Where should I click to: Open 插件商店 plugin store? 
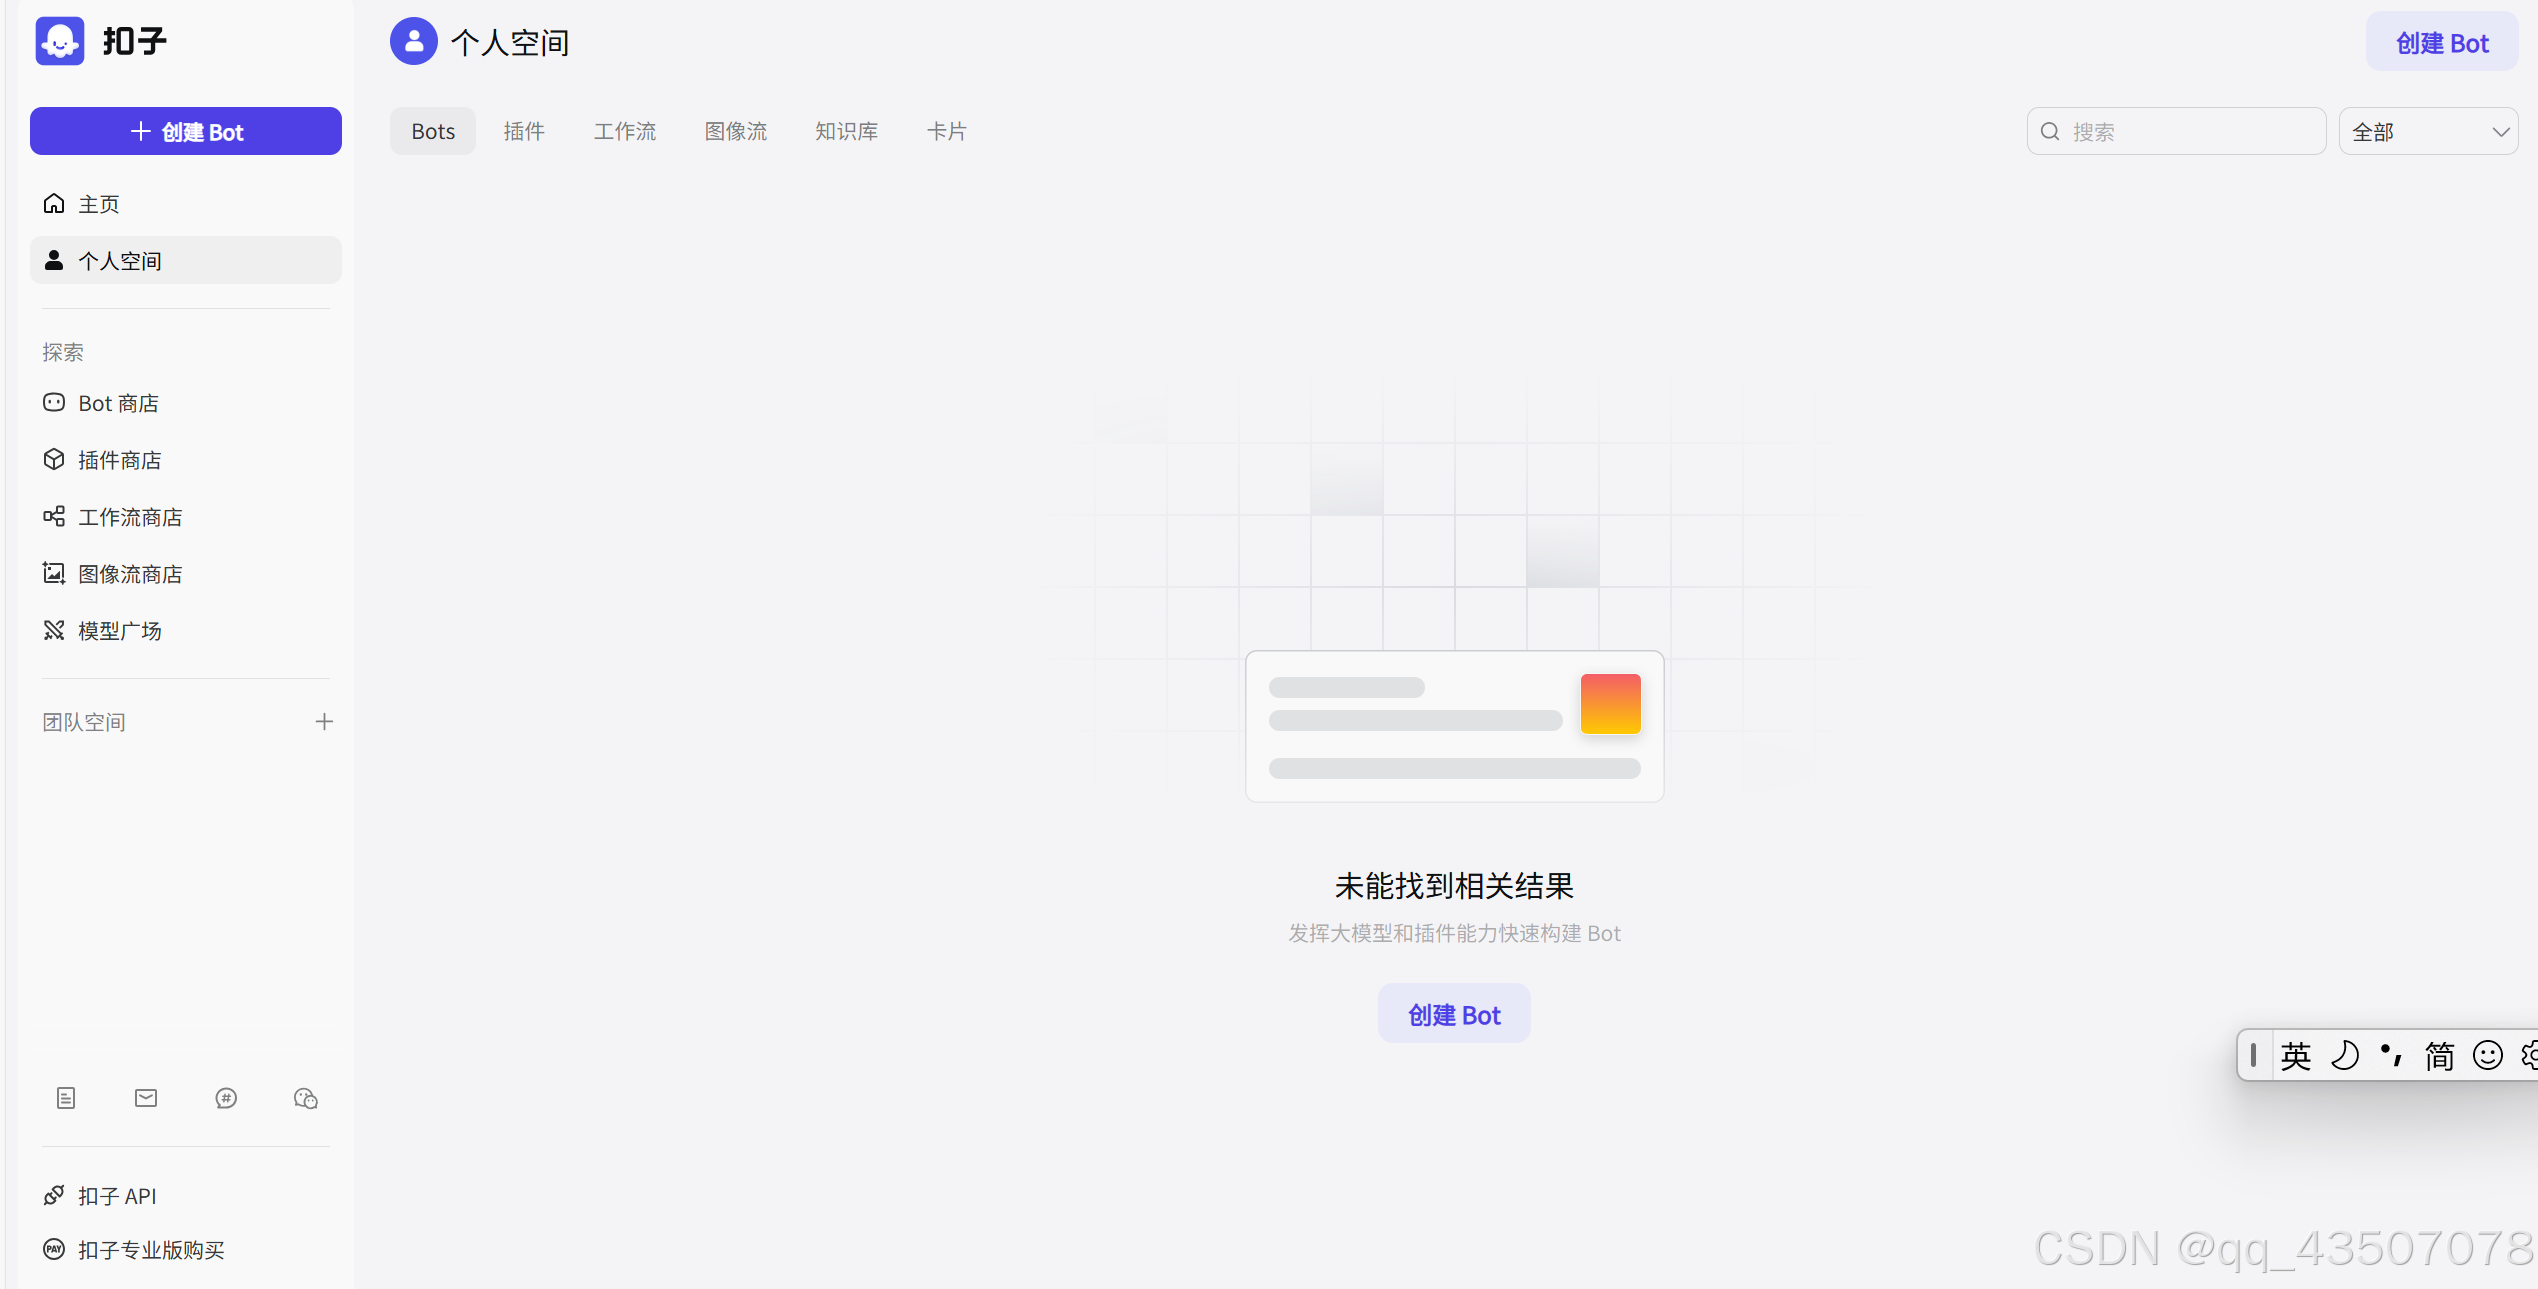coord(119,460)
